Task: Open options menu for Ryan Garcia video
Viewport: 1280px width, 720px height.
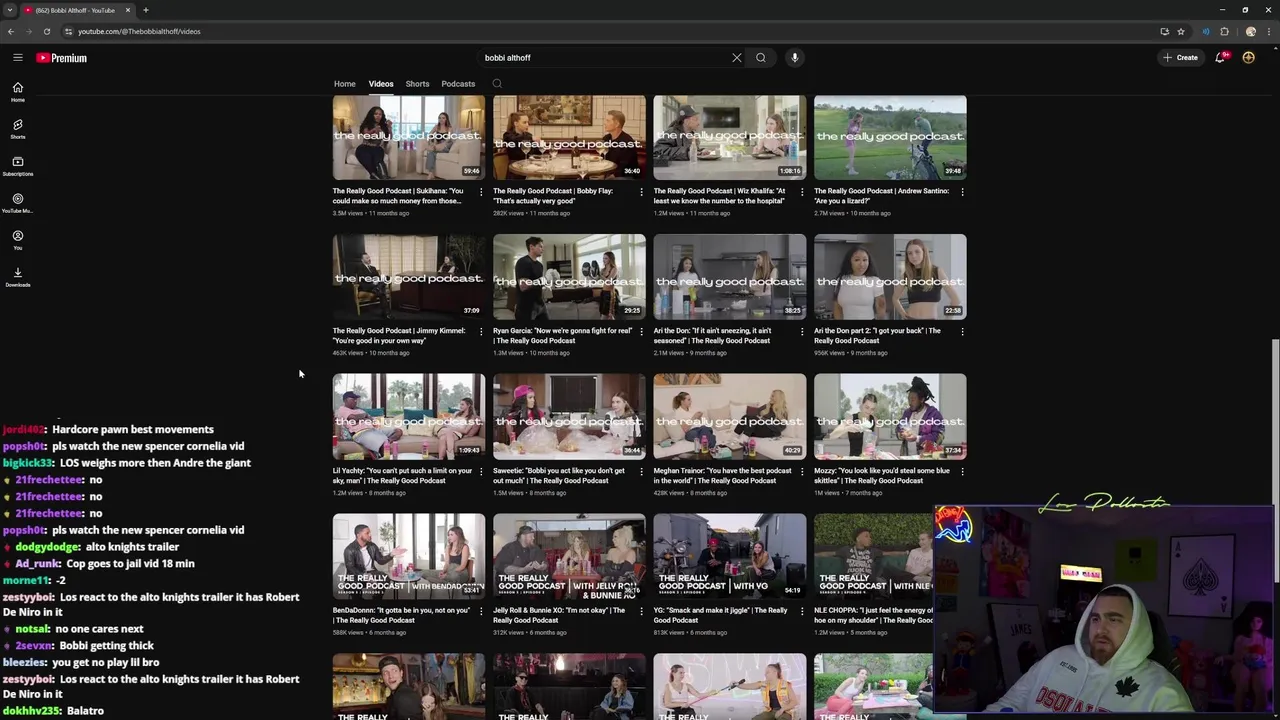Action: tap(642, 331)
